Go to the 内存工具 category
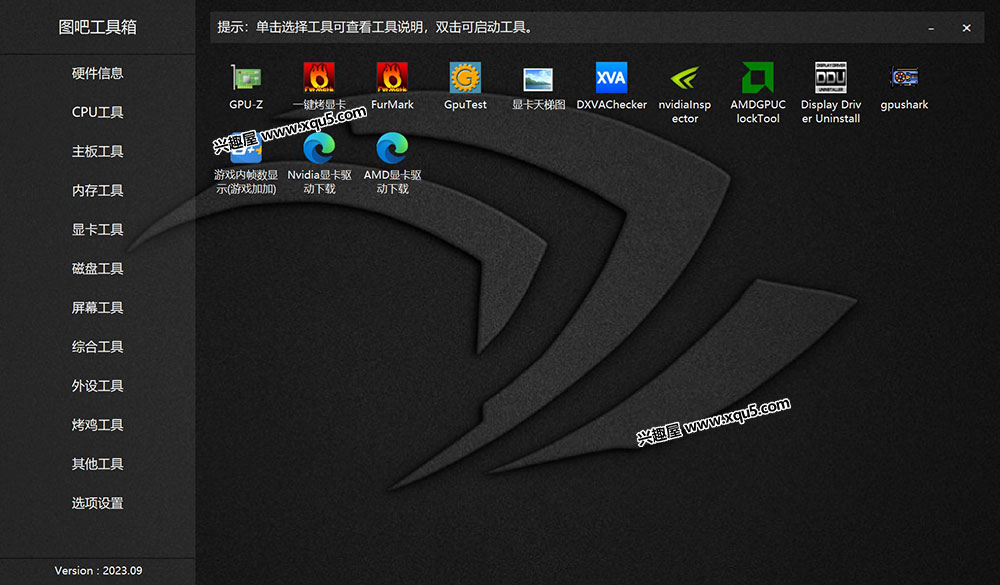The image size is (1000, 585). (98, 190)
